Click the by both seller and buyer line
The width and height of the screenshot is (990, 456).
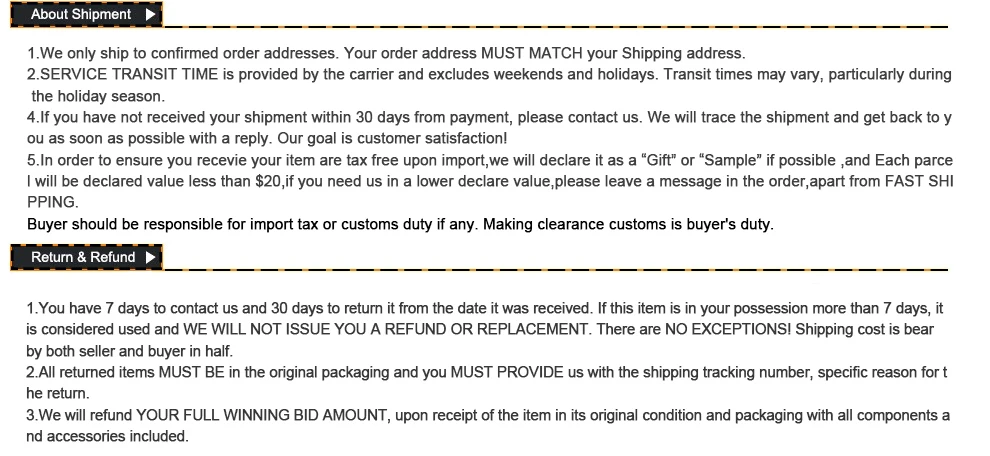coord(129,351)
